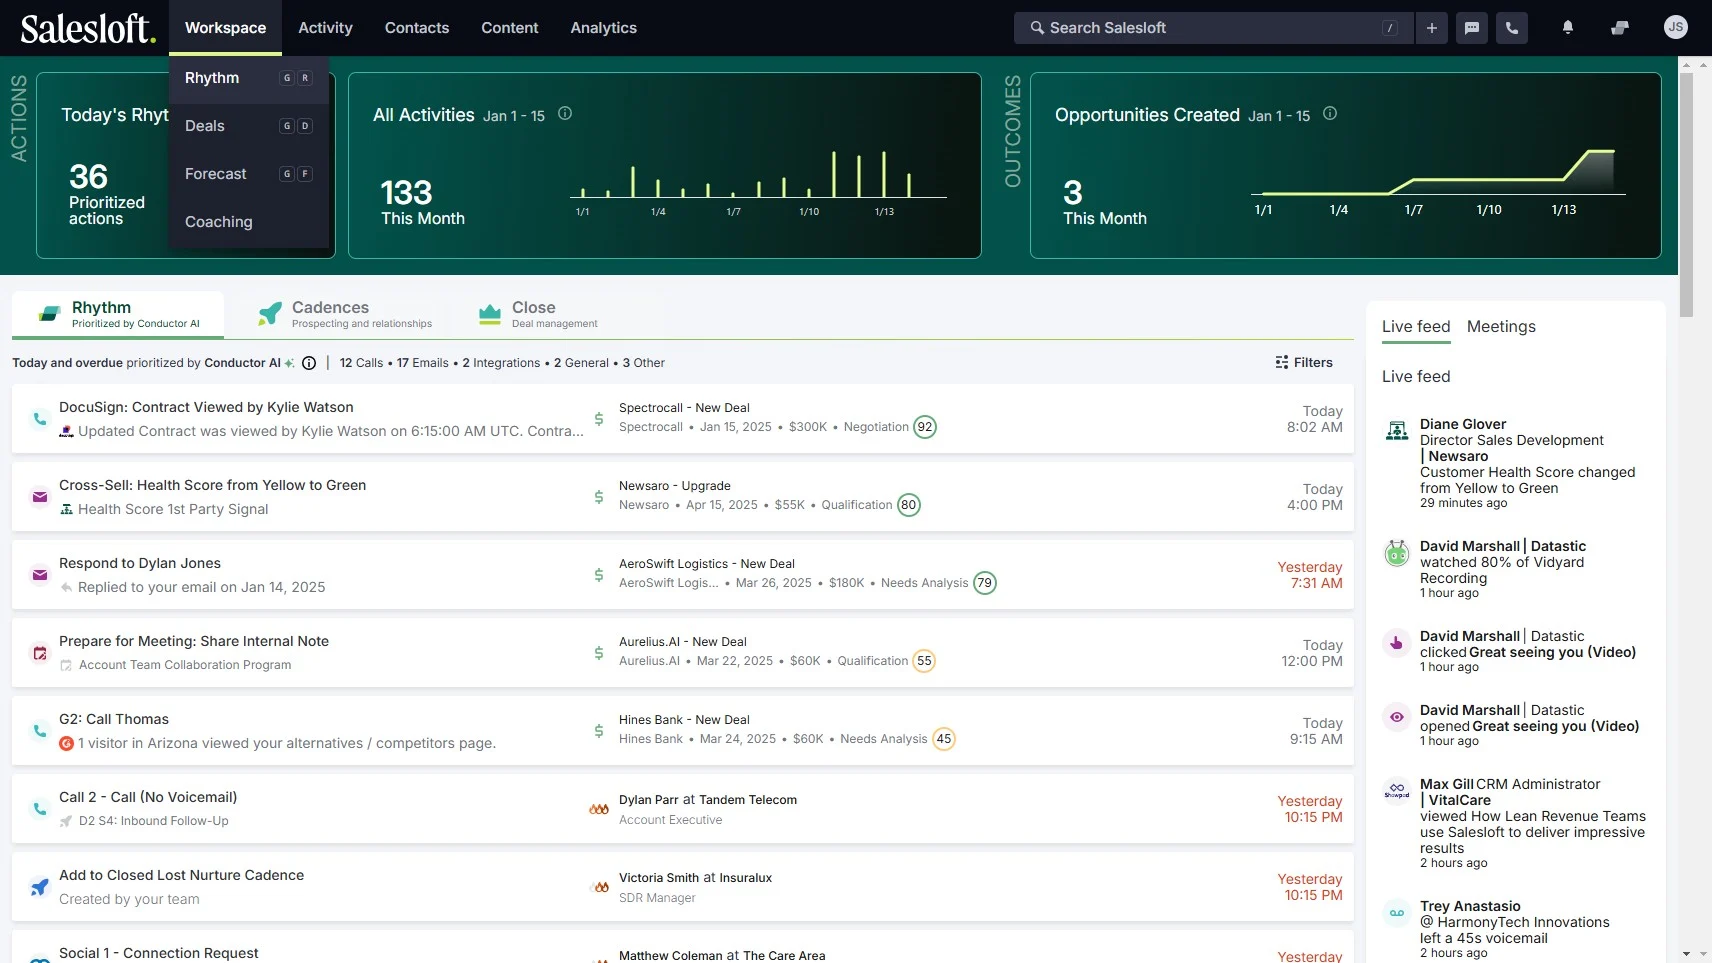The image size is (1712, 963).
Task: Switch to the Close deal management tab
Action: tap(538, 314)
